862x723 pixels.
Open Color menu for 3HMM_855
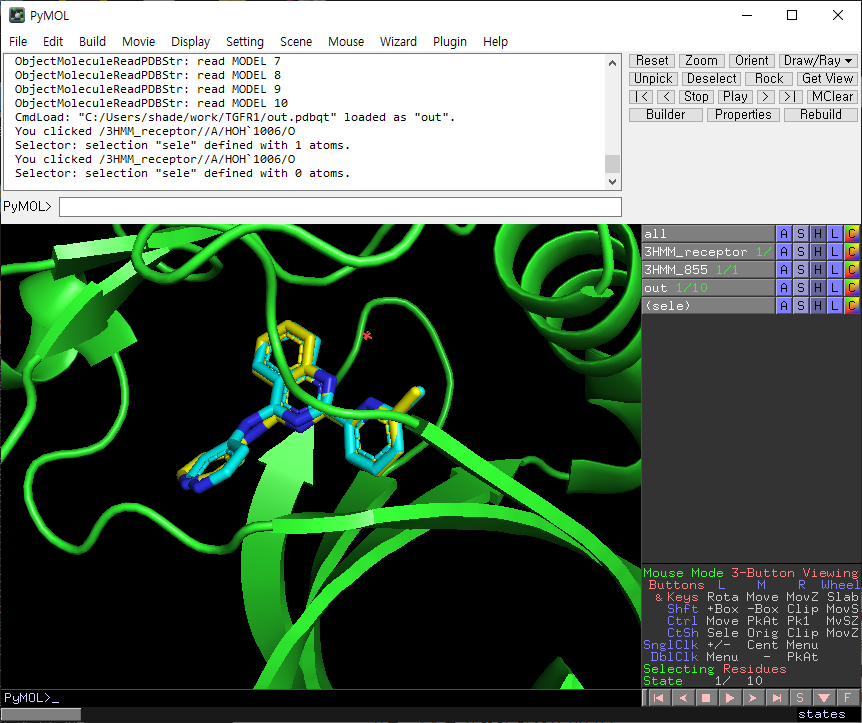852,270
